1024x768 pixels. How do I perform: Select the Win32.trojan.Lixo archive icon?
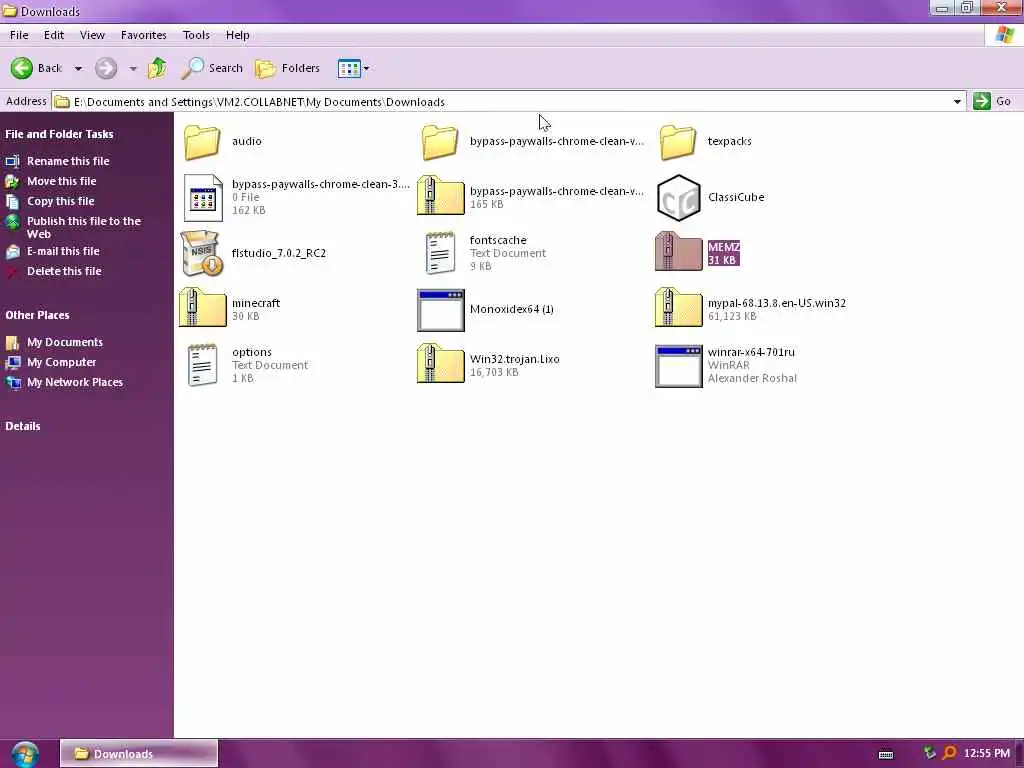[441, 364]
